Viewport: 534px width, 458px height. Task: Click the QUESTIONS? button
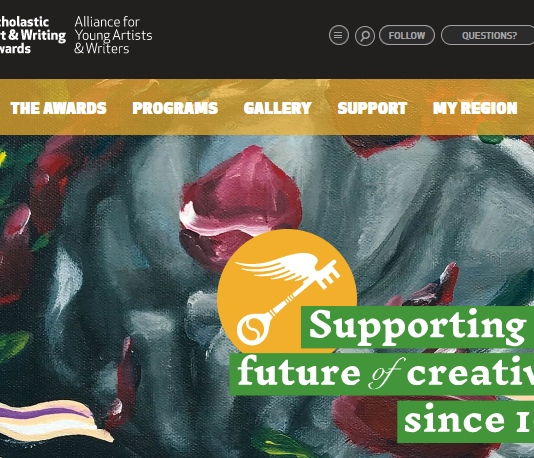pyautogui.click(x=488, y=35)
